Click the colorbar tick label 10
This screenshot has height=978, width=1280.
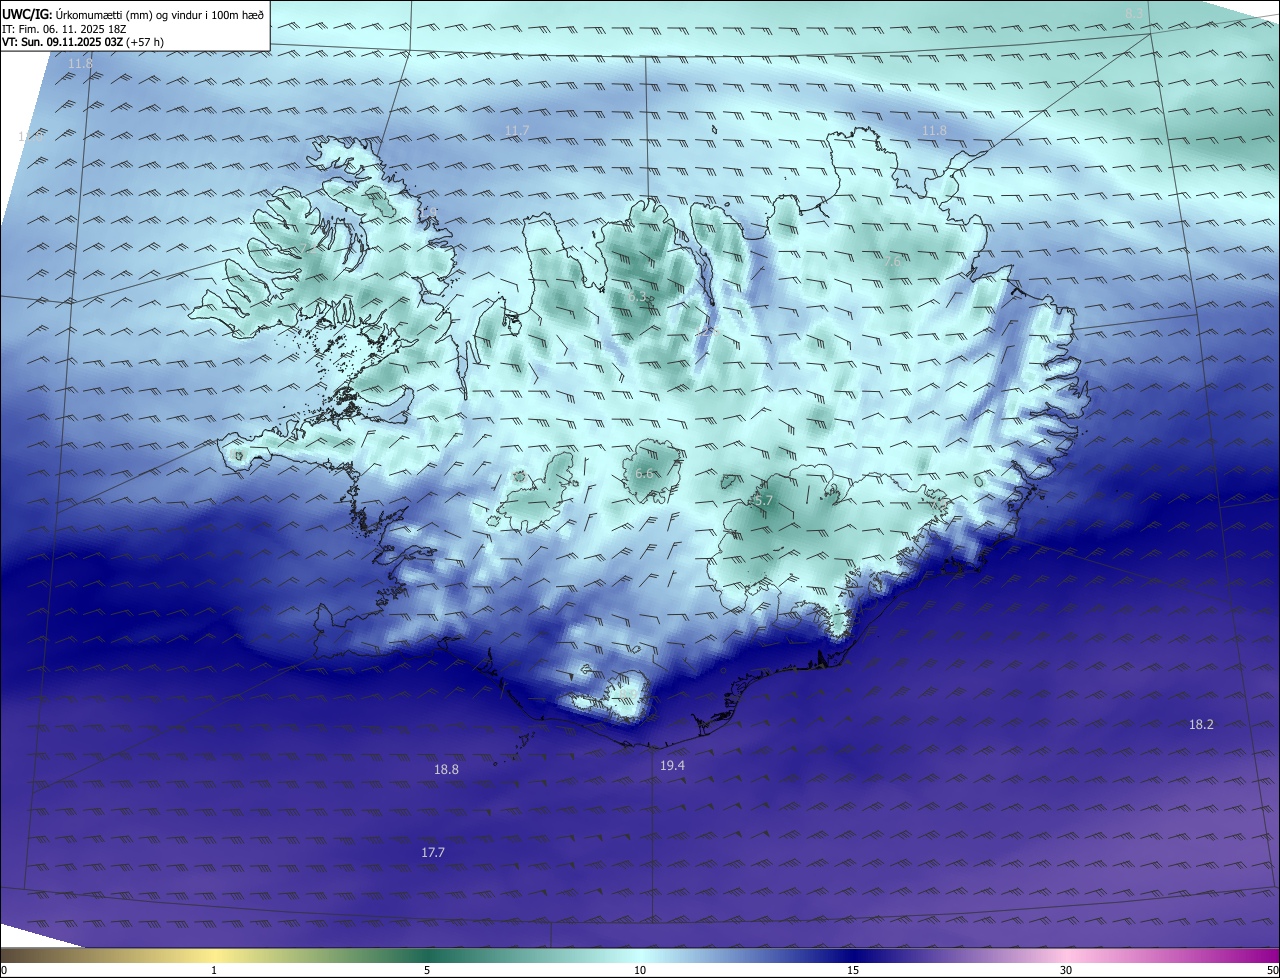(x=640, y=970)
